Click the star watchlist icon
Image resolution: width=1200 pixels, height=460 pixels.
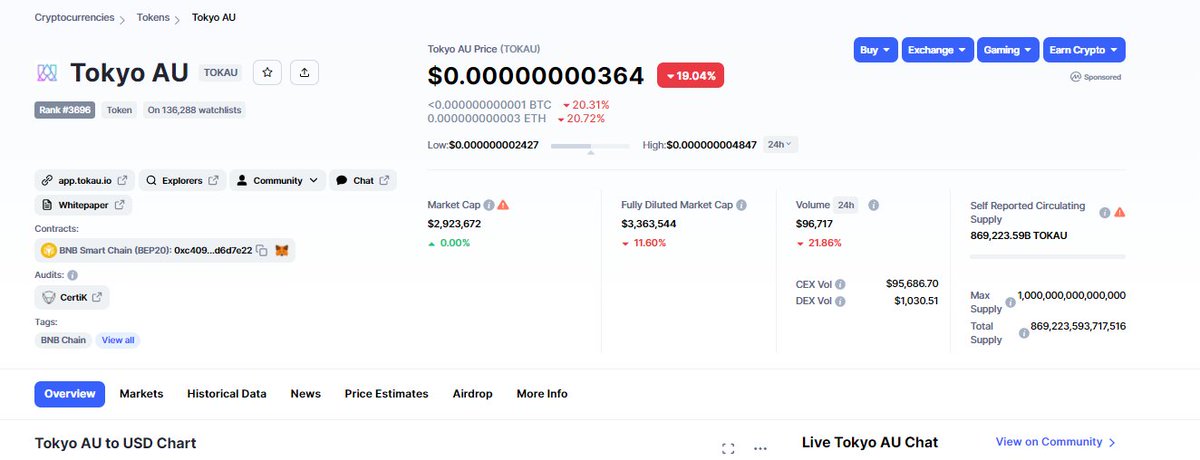pos(267,72)
